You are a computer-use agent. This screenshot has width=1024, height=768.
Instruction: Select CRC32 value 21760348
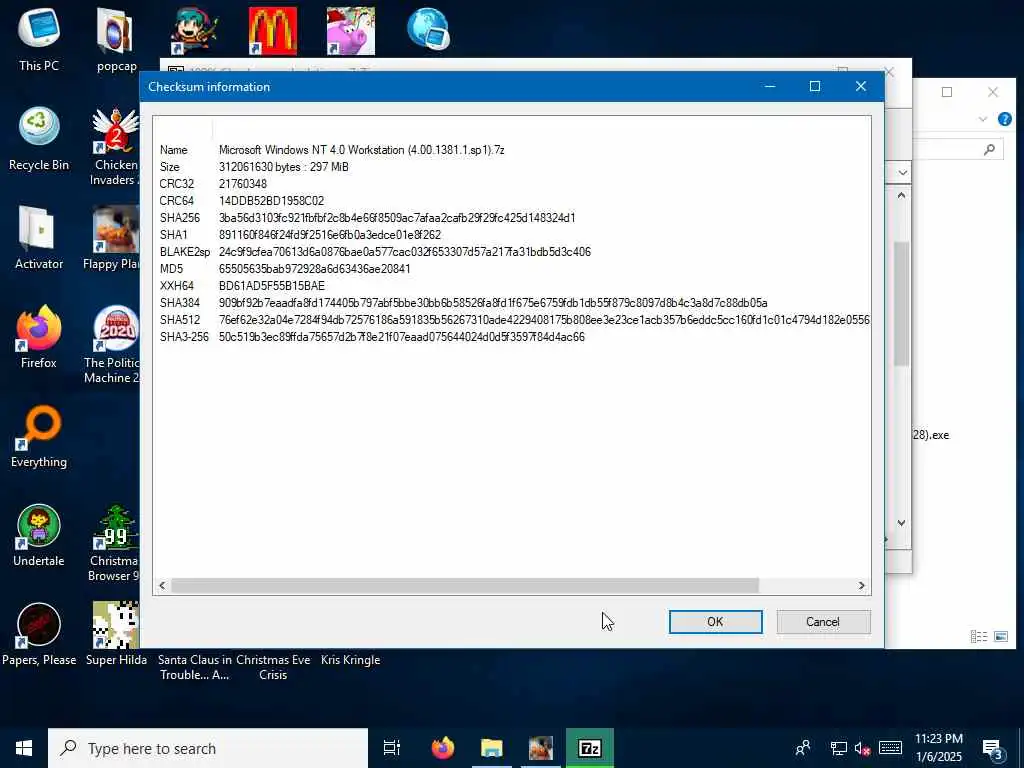[x=243, y=184]
